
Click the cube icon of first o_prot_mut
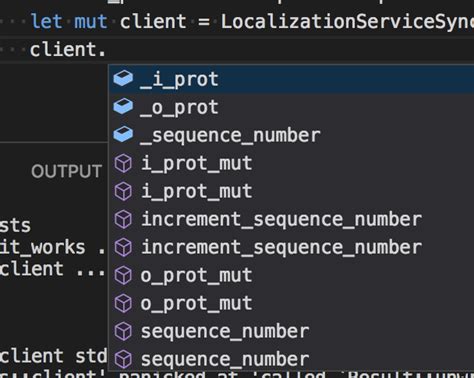point(123,275)
